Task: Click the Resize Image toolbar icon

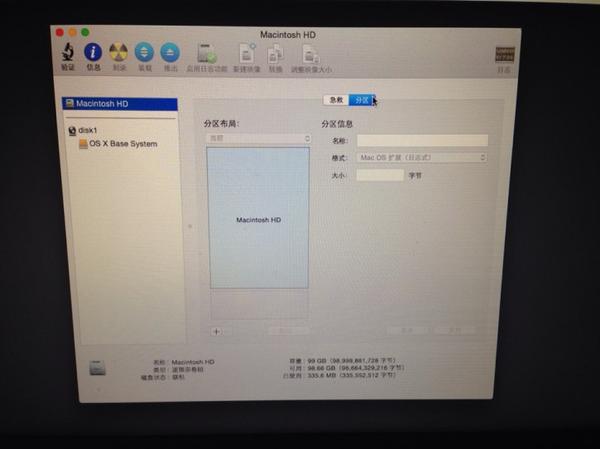Action: click(x=311, y=54)
